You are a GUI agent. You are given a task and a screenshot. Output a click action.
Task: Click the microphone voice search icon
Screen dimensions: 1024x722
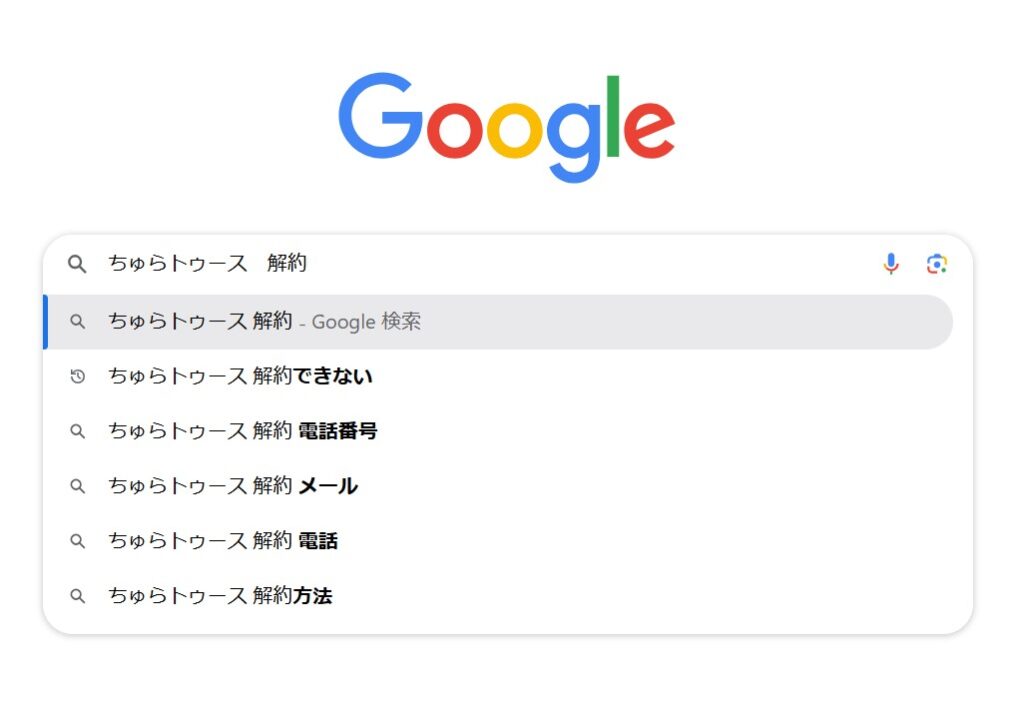[x=891, y=264]
